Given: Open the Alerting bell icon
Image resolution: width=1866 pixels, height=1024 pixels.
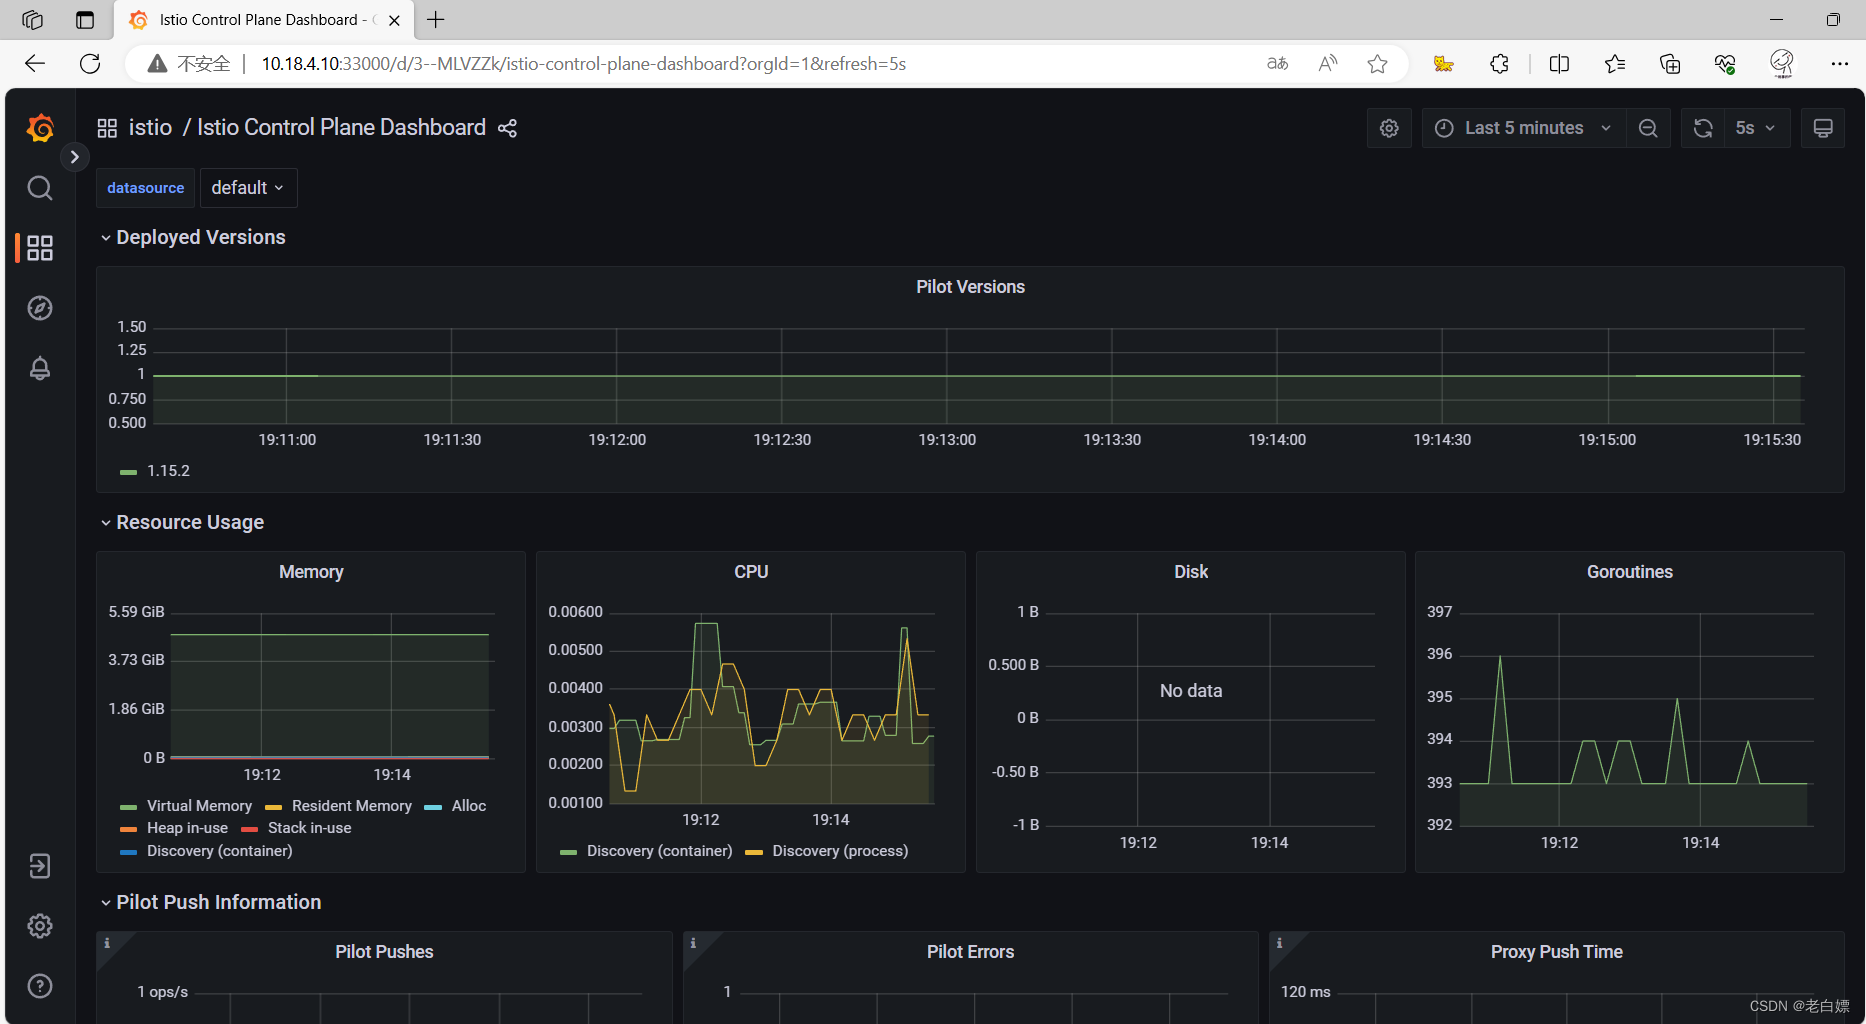Looking at the screenshot, I should tap(40, 368).
